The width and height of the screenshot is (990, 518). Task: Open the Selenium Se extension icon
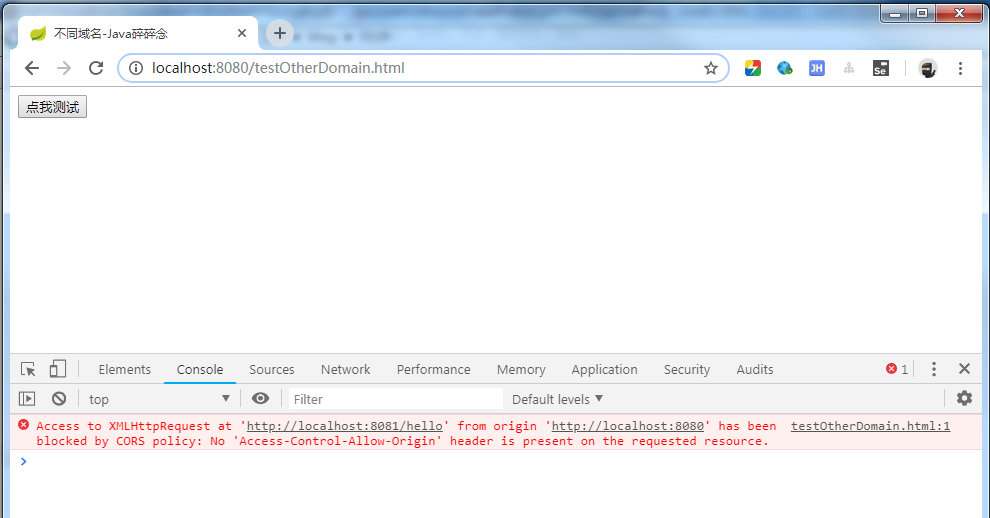[x=881, y=68]
